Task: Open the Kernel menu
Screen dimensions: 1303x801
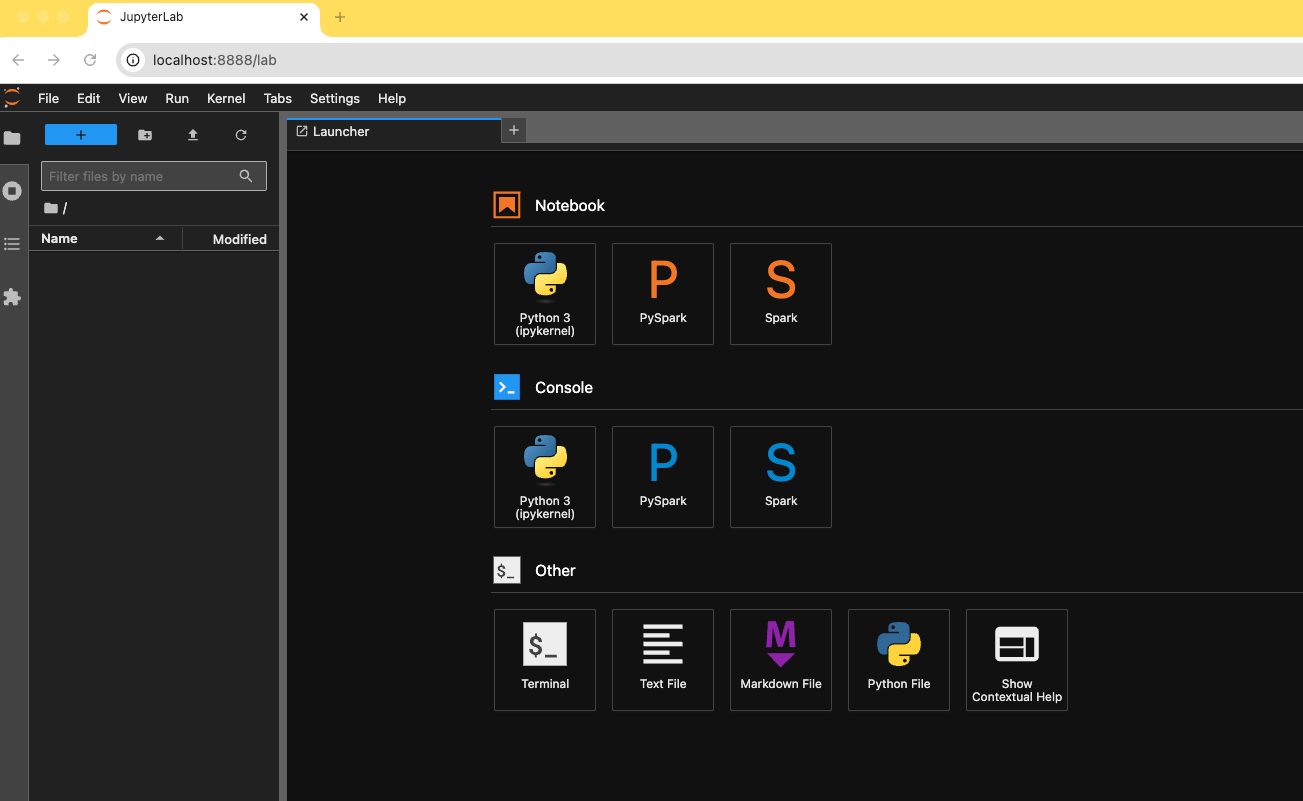Action: (x=226, y=98)
